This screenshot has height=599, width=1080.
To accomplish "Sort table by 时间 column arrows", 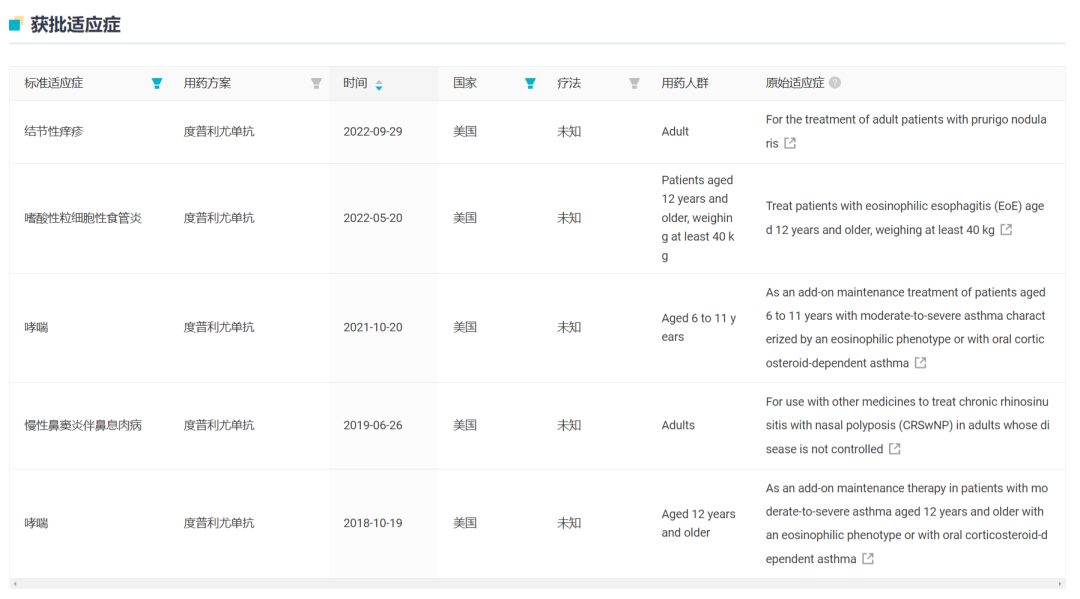I will 379,85.
